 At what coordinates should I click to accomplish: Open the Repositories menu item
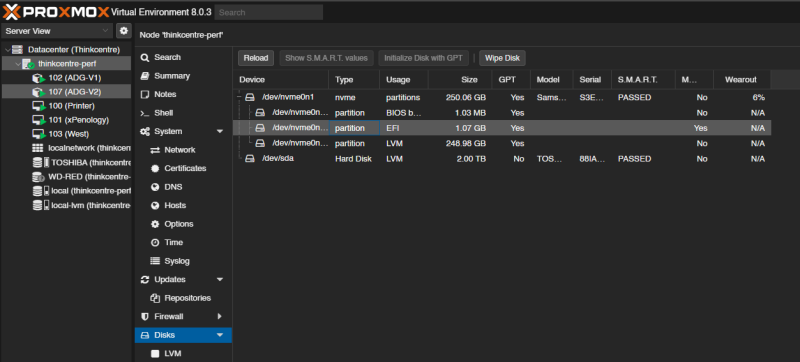(x=184, y=298)
